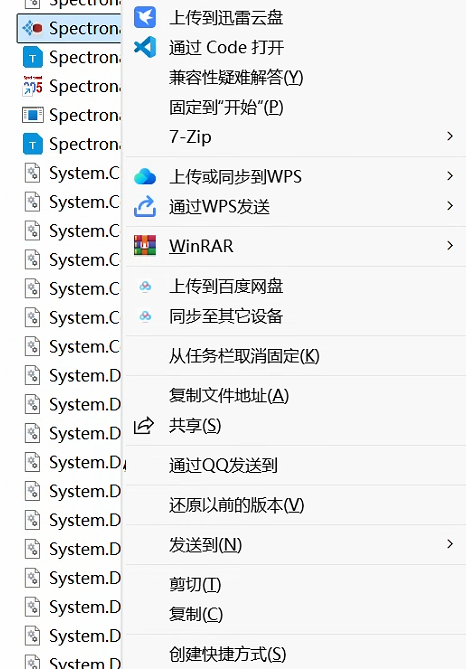Expand the 7-Zip submenu arrow

click(449, 136)
